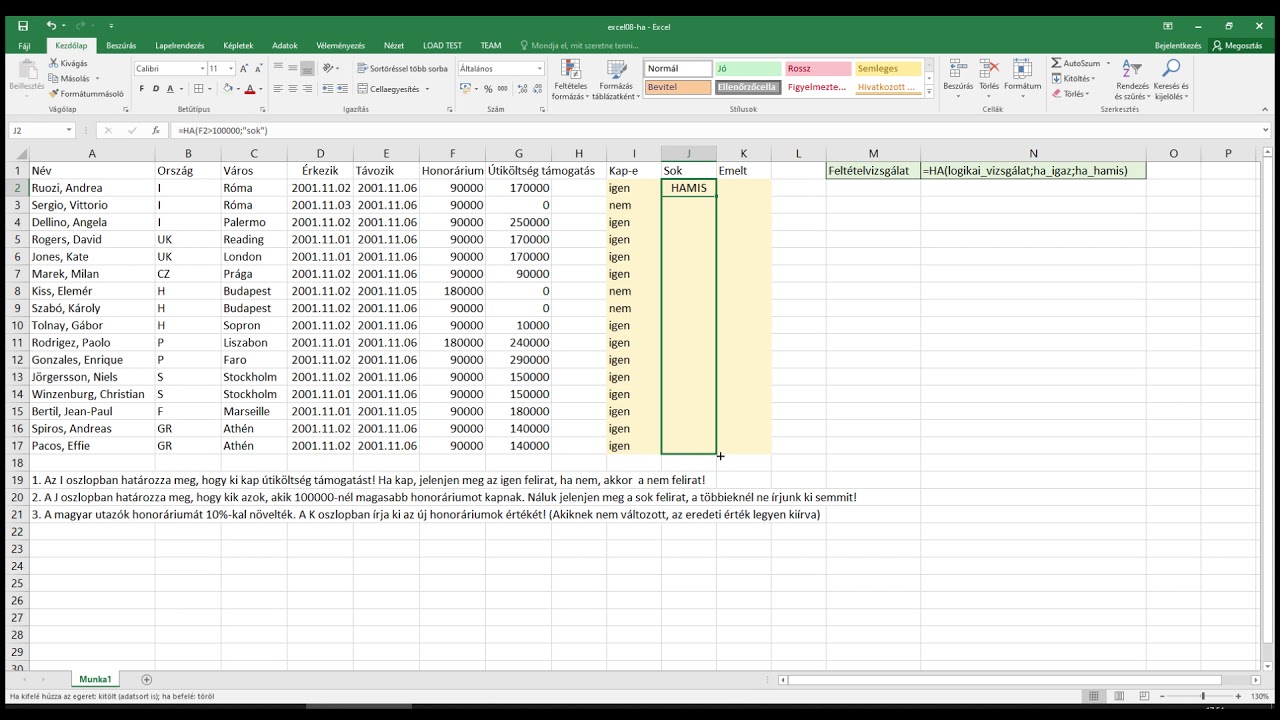Image resolution: width=1280 pixels, height=720 pixels.
Task: Open Feltételes formázás conditional formatting
Action: [570, 80]
